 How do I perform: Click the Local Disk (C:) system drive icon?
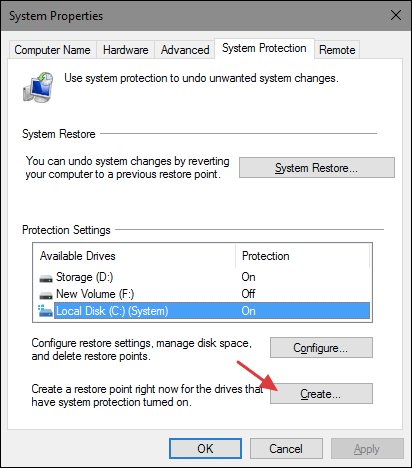click(45, 311)
